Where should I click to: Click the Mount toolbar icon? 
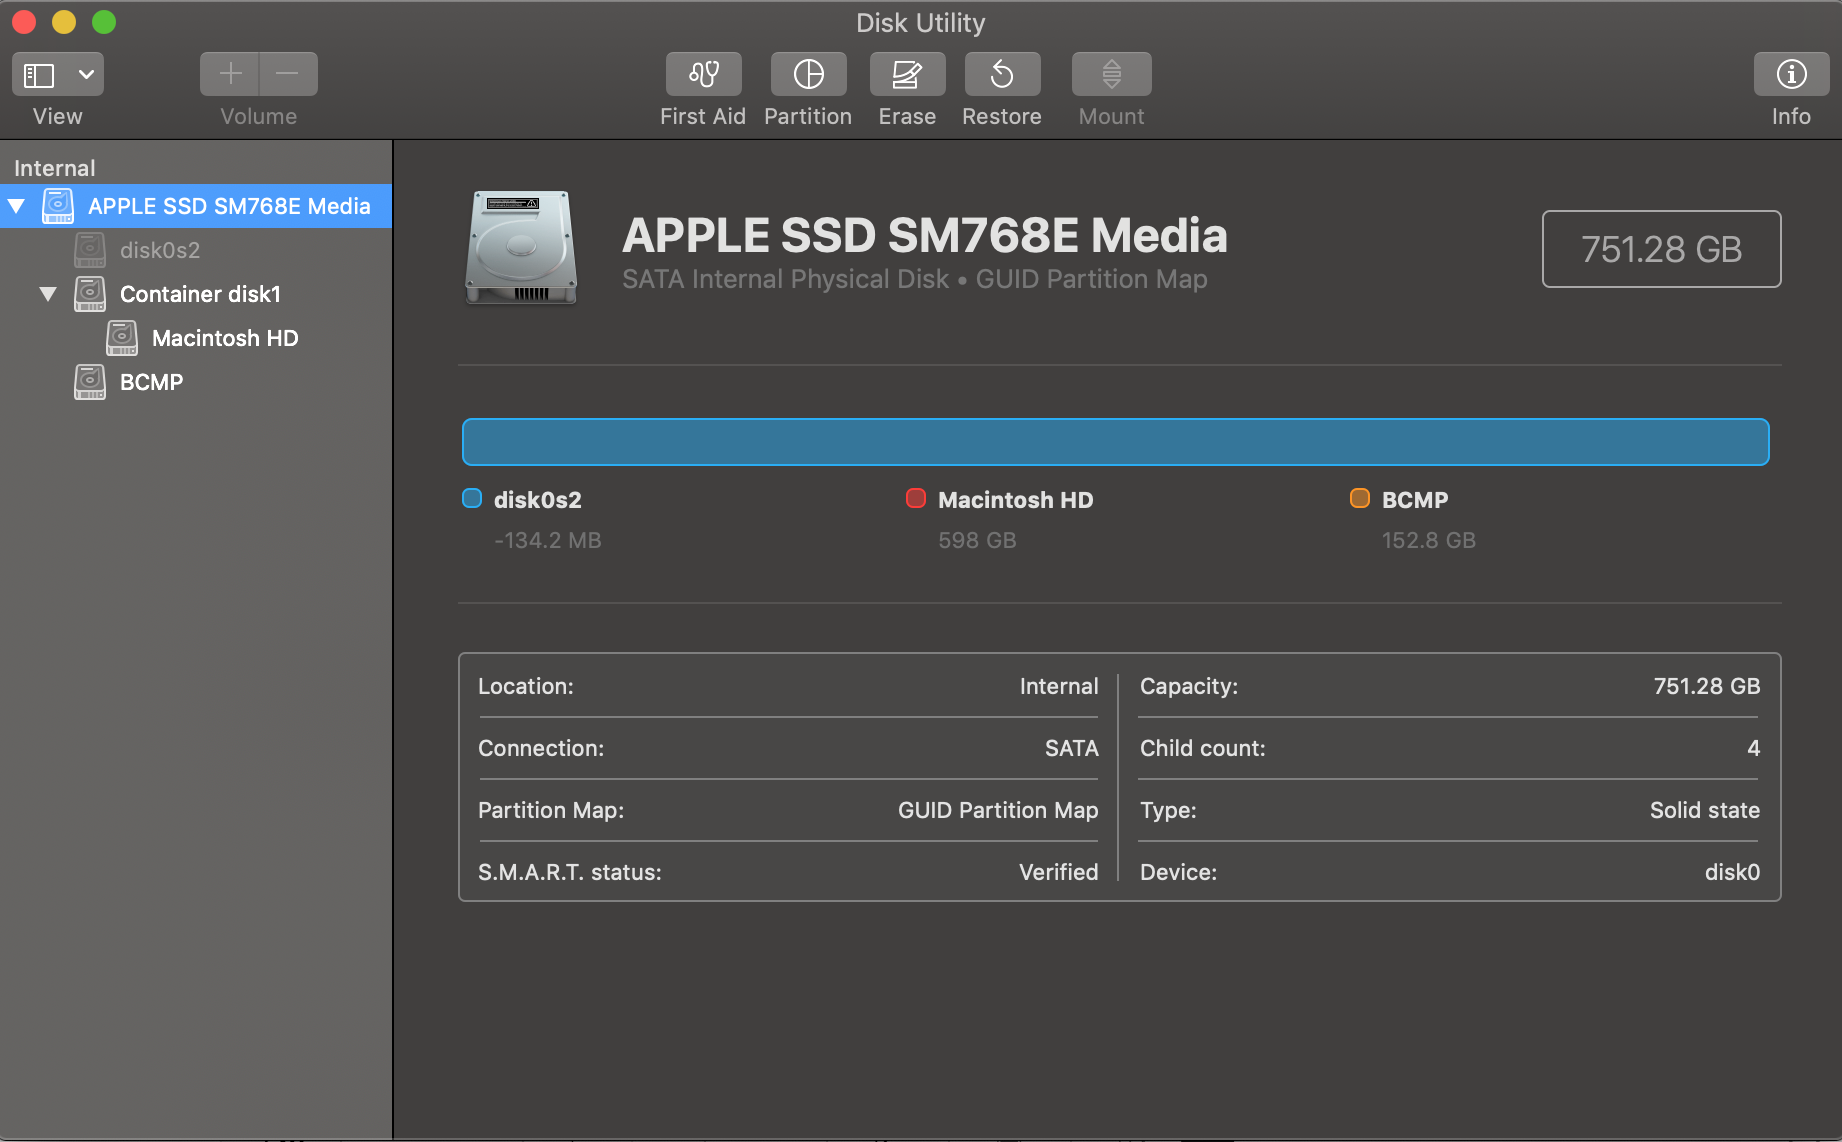pyautogui.click(x=1111, y=75)
